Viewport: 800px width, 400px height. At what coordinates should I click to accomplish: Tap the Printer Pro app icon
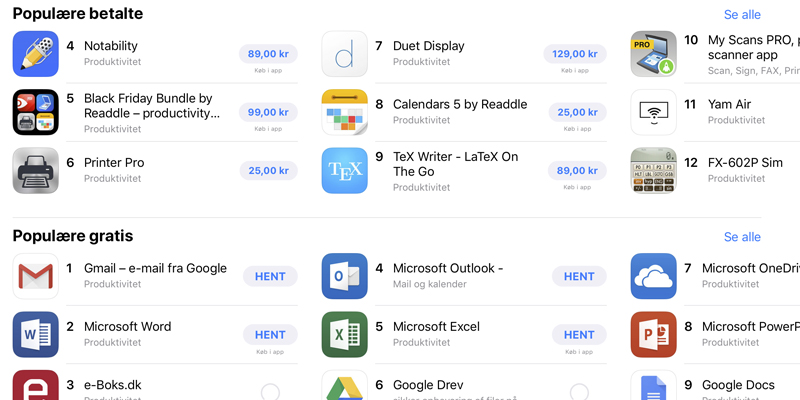pos(35,170)
